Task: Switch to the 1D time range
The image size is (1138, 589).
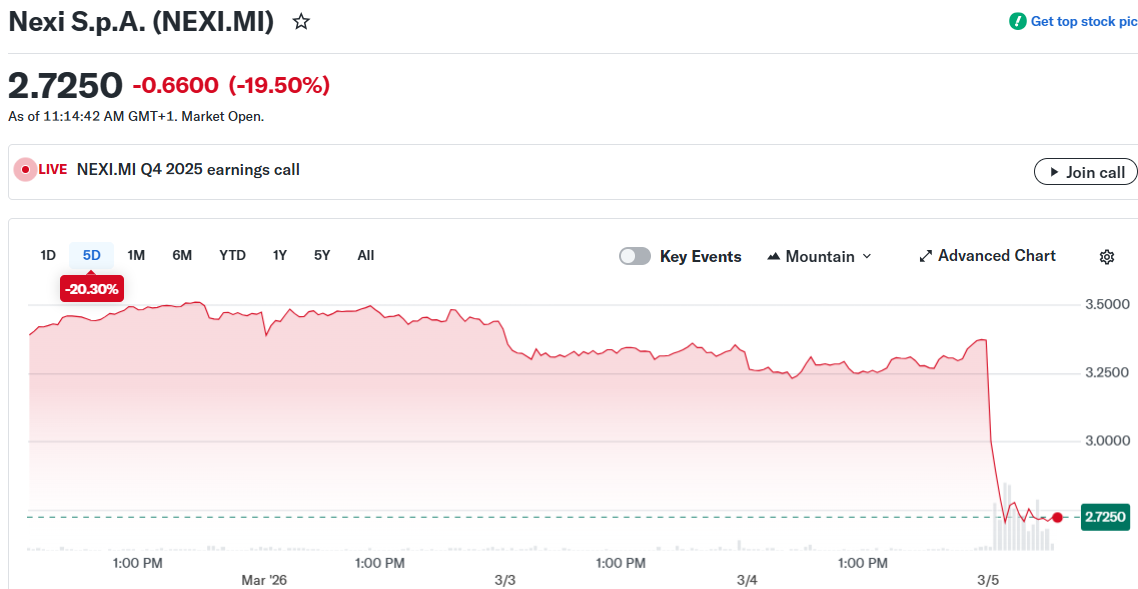Action: 47,255
